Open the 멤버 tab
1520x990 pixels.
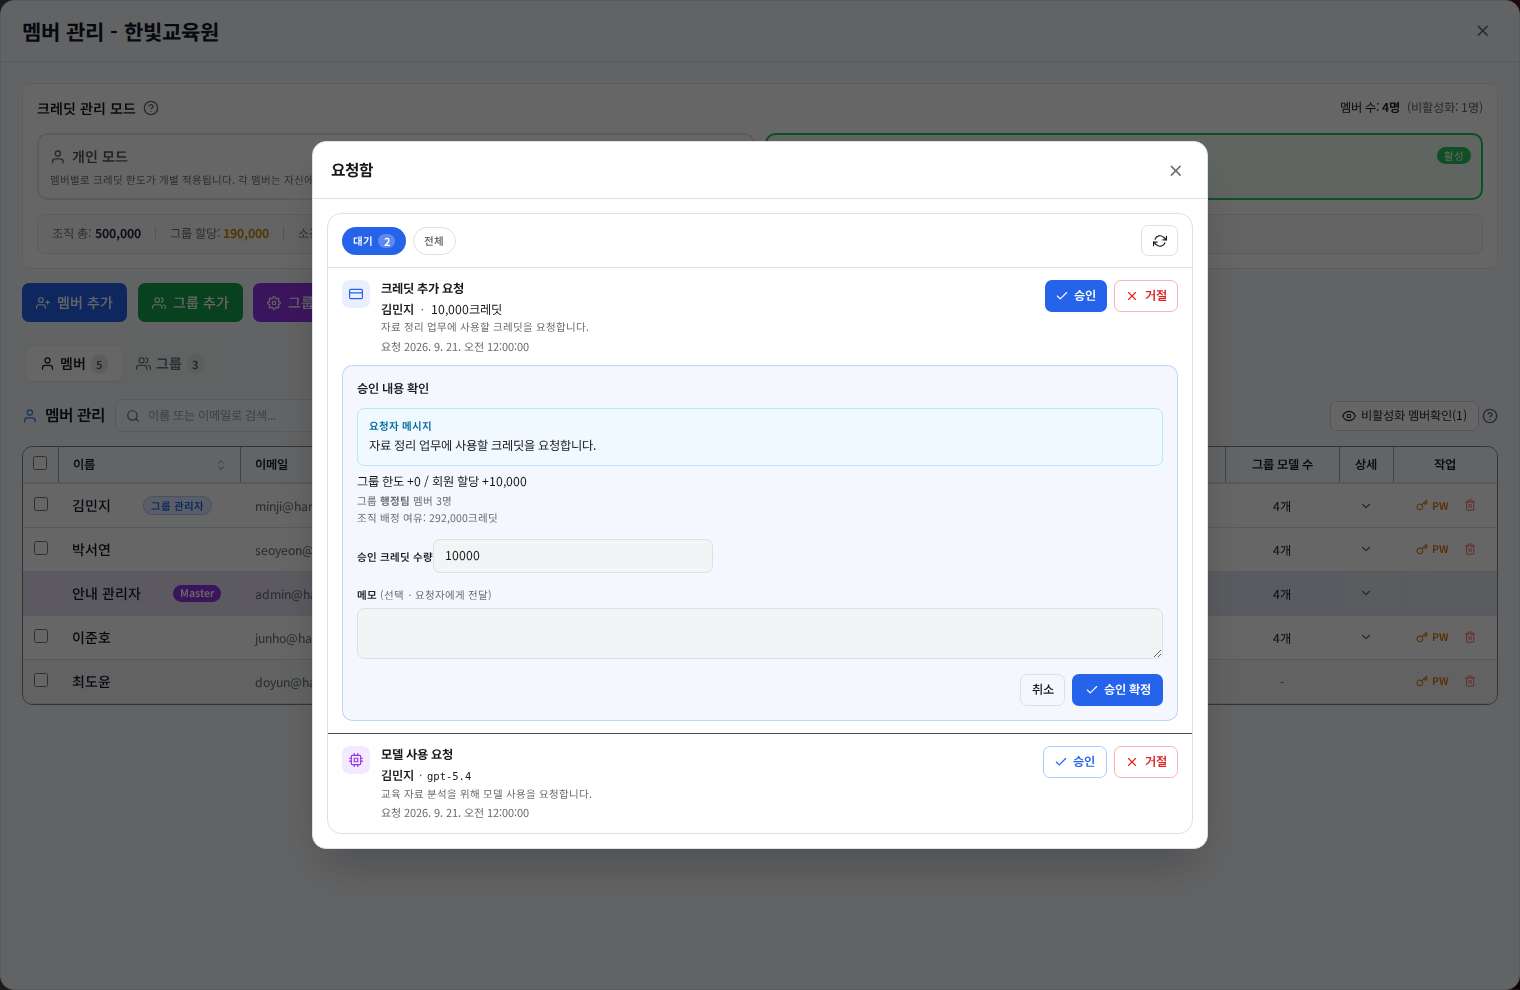tap(73, 364)
